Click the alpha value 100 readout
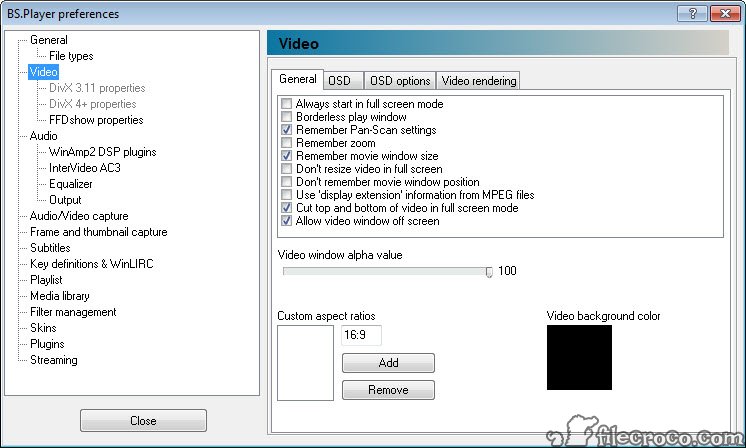This screenshot has height=448, width=746. 507,271
